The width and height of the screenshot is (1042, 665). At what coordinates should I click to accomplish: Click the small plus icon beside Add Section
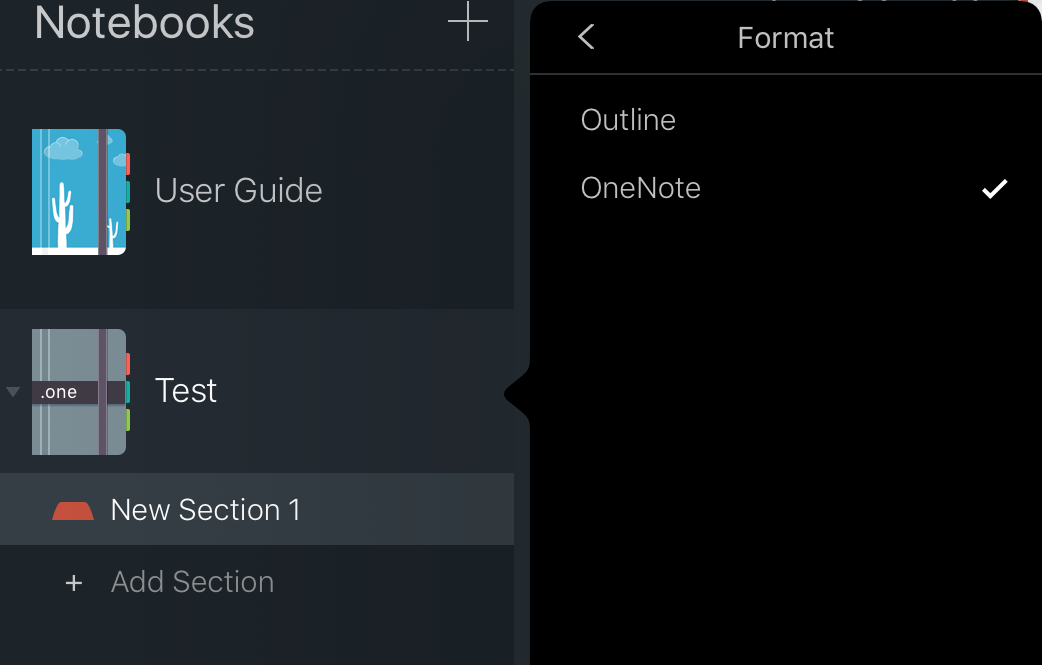coord(74,583)
